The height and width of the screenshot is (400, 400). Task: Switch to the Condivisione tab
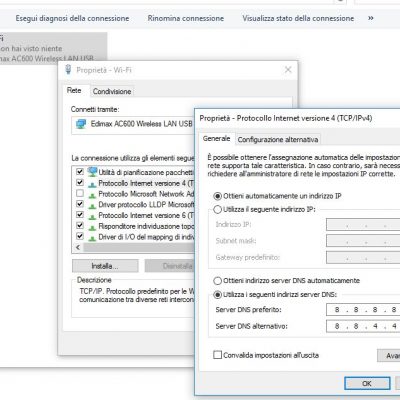[x=112, y=91]
